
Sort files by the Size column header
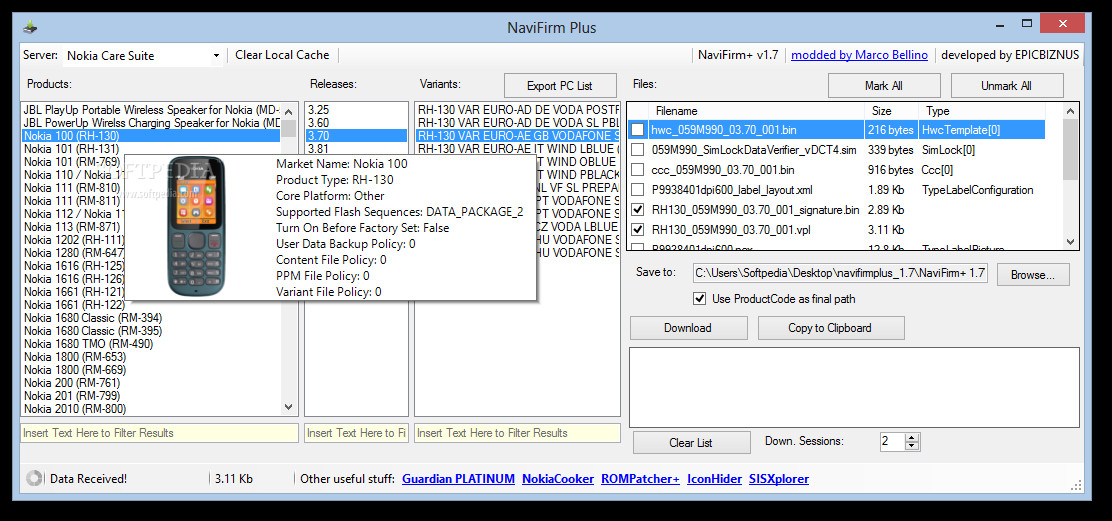(x=891, y=111)
